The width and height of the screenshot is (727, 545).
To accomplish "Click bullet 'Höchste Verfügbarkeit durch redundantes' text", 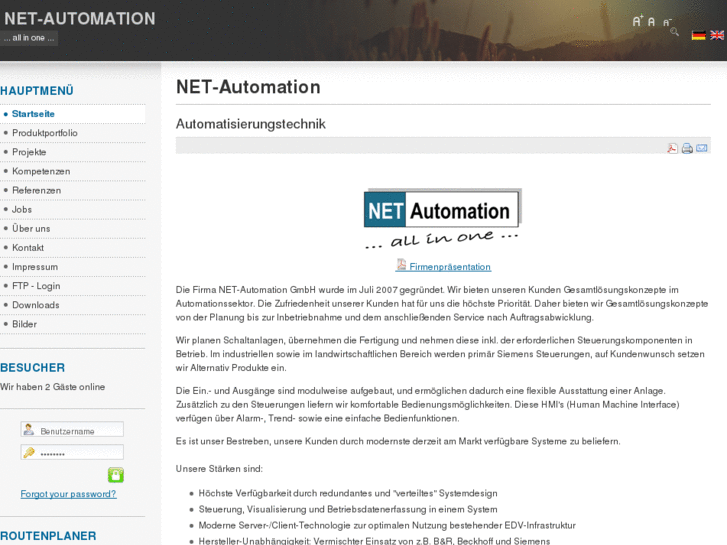I will tap(348, 494).
